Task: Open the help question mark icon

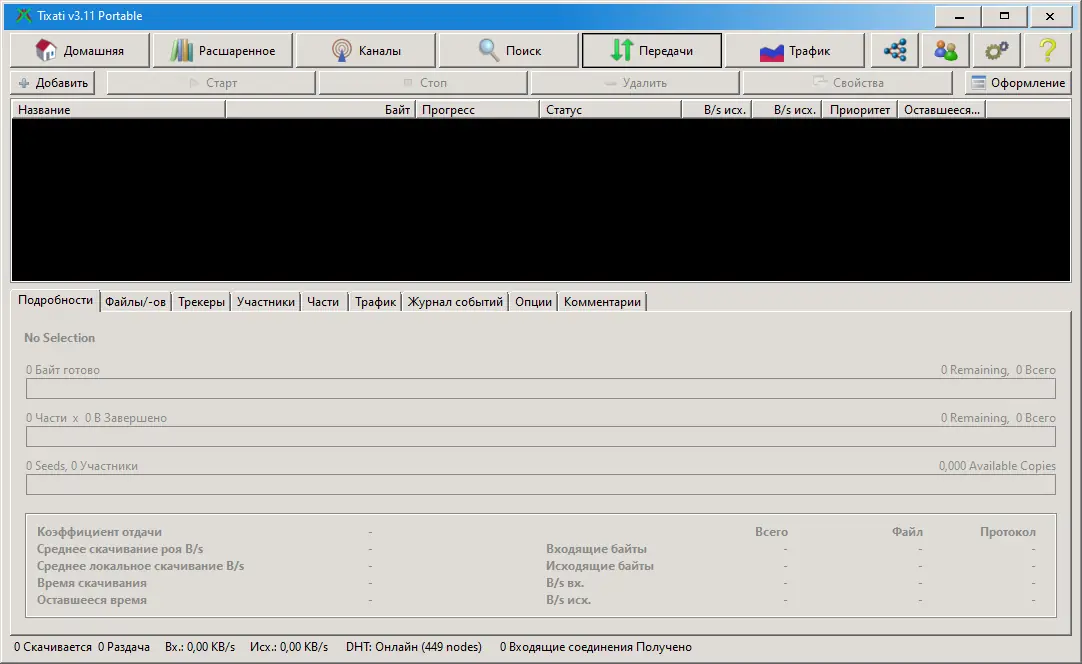Action: tap(1047, 50)
